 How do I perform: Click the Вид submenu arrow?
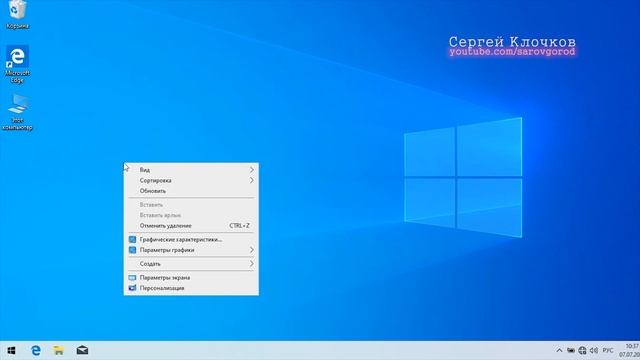click(x=252, y=169)
